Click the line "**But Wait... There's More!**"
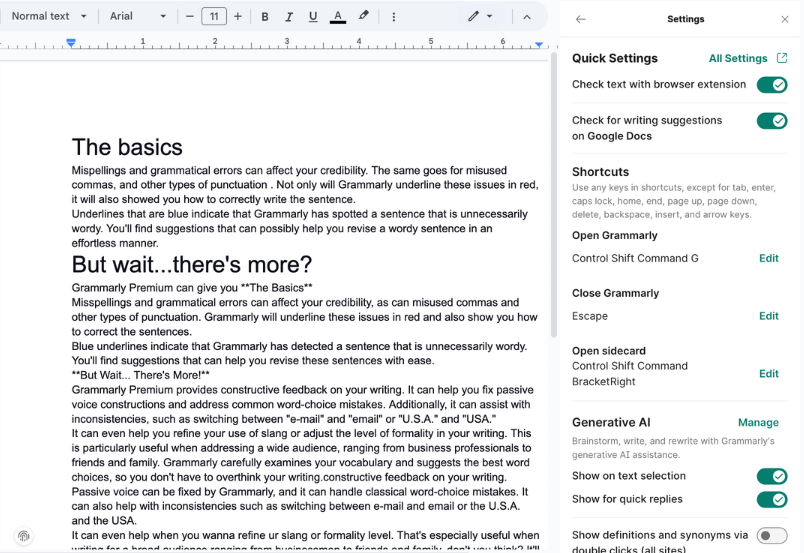Image resolution: width=804 pixels, height=553 pixels. tap(140, 376)
